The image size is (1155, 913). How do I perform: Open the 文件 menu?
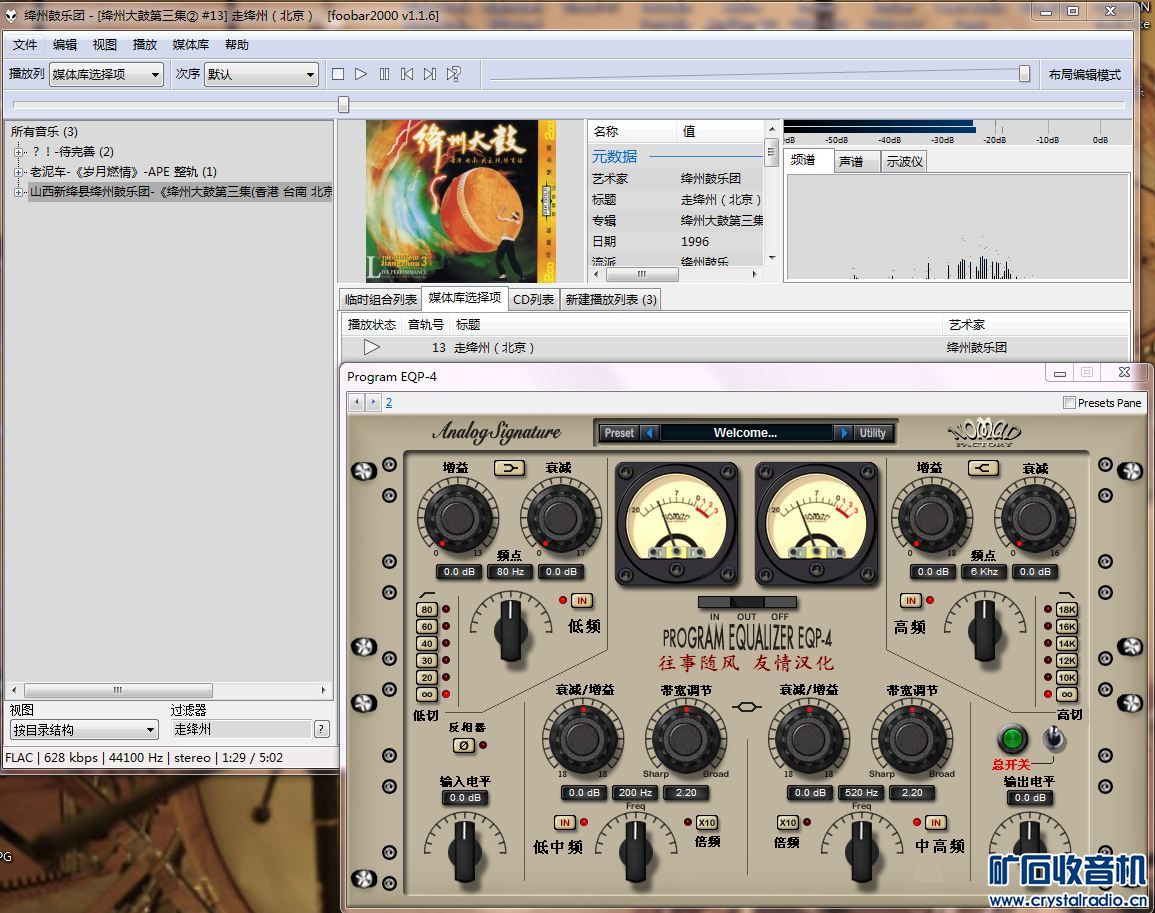pos(24,45)
